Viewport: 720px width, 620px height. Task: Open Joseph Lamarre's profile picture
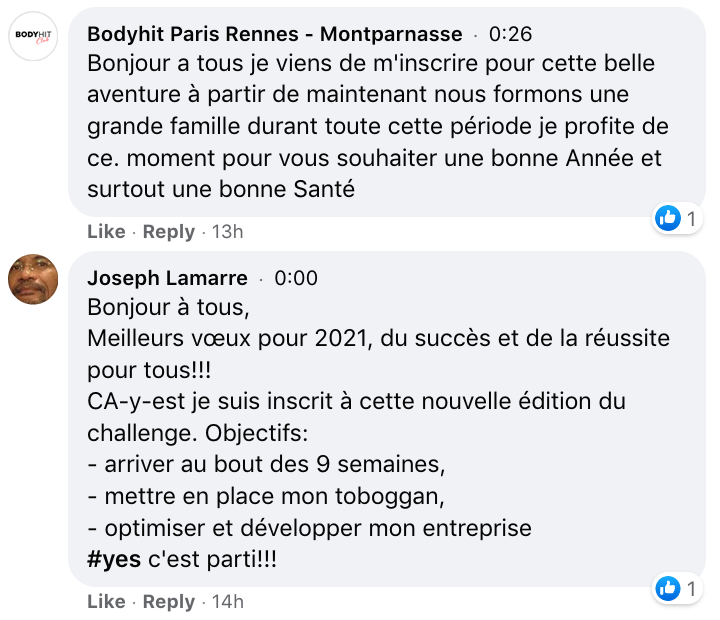point(33,279)
